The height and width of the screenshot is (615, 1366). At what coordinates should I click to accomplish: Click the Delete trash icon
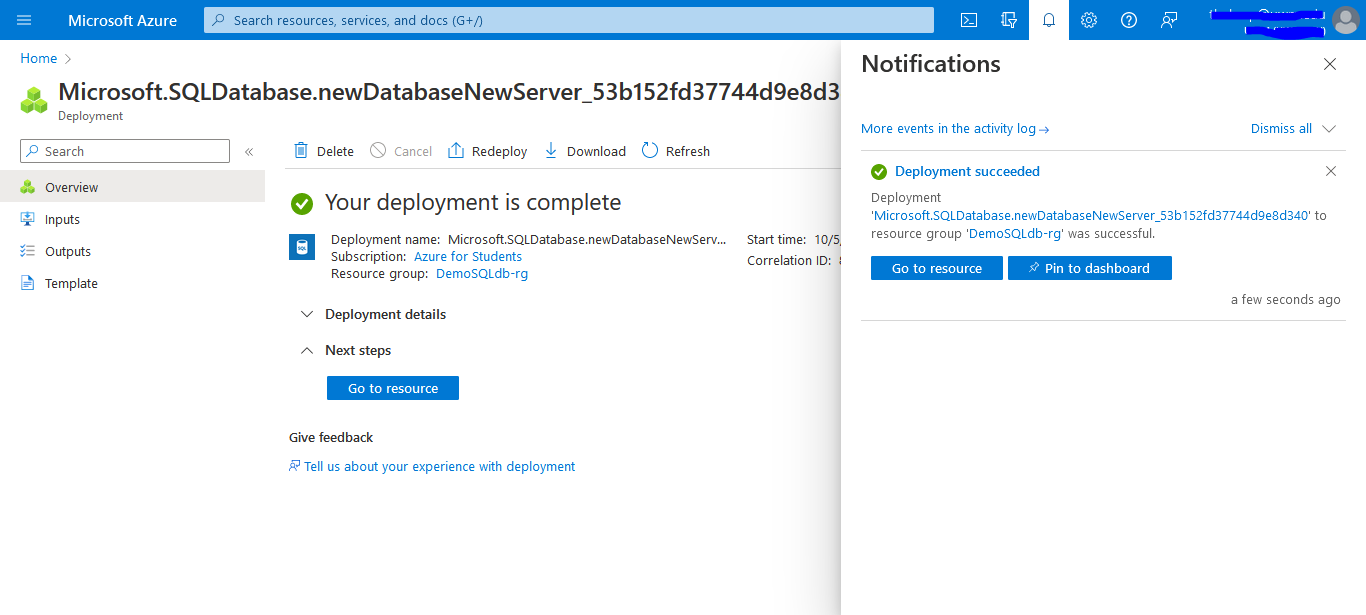coord(301,151)
